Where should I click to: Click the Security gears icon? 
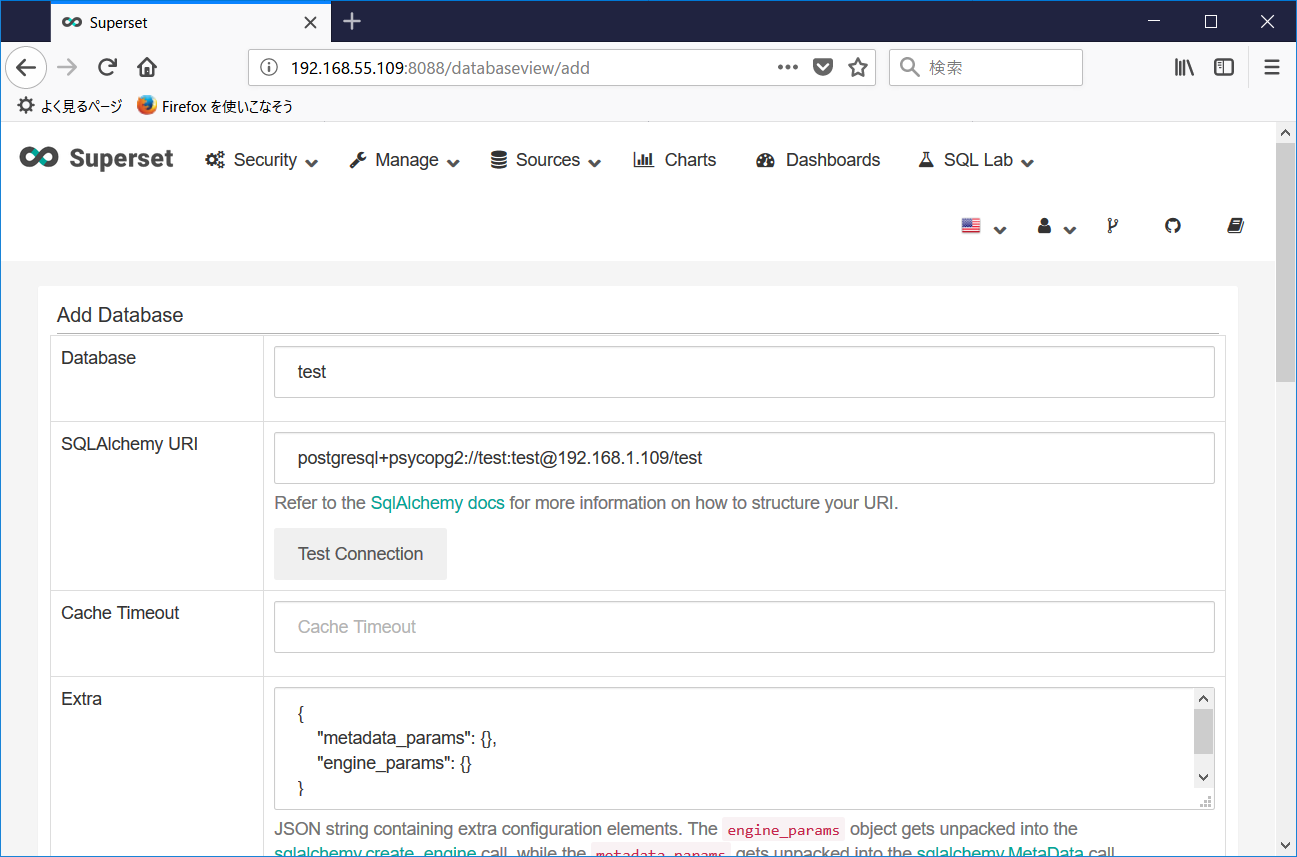point(213,159)
